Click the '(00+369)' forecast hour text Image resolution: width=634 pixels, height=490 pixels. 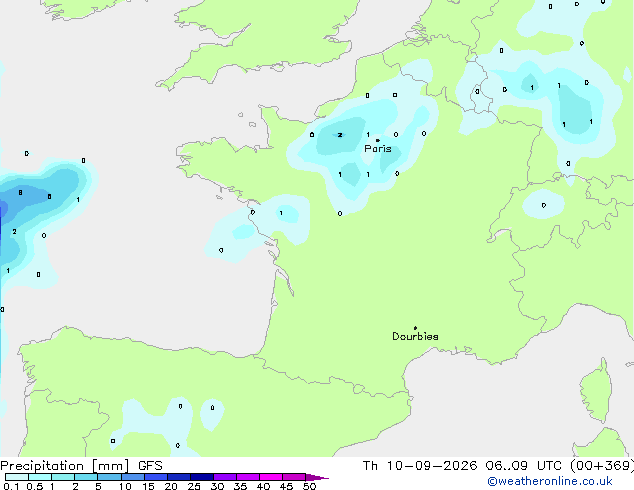(602, 466)
